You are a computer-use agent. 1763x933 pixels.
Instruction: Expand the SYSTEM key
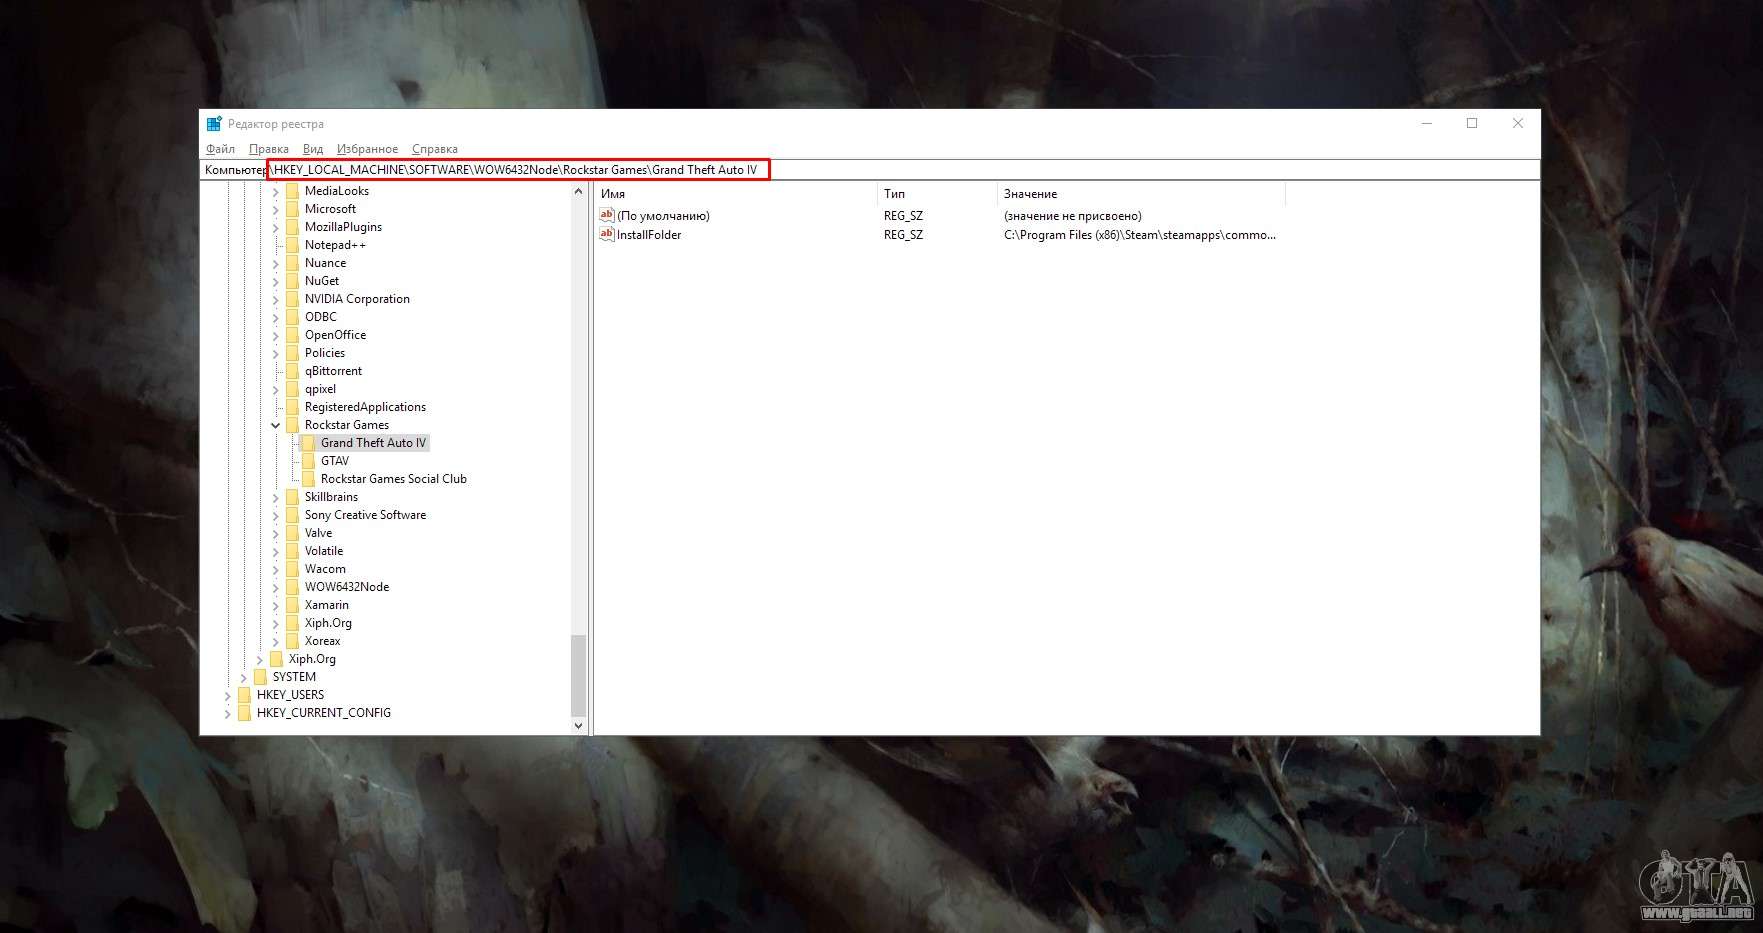pyautogui.click(x=244, y=677)
